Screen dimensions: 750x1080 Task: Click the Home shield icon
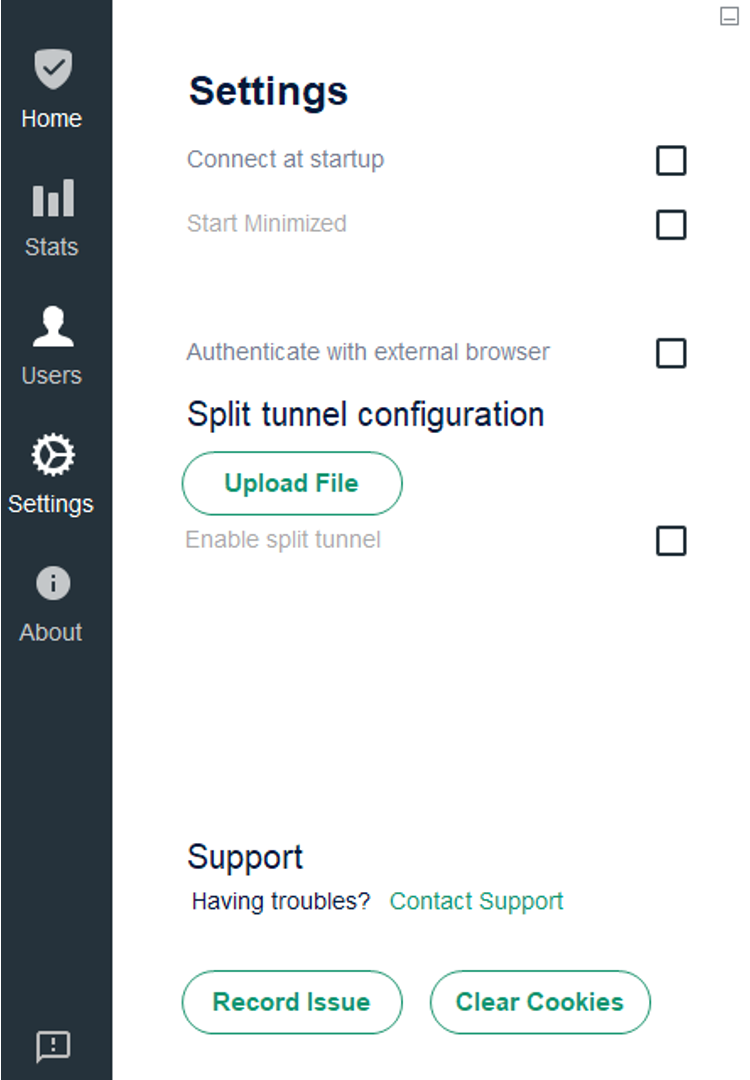[52, 70]
